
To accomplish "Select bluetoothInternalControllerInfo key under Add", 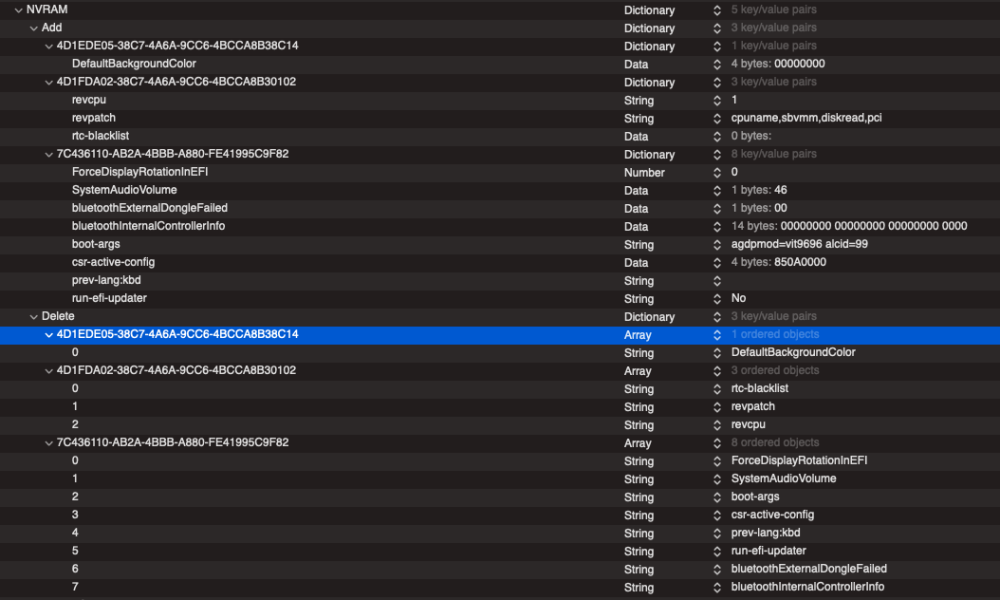I will [x=148, y=226].
